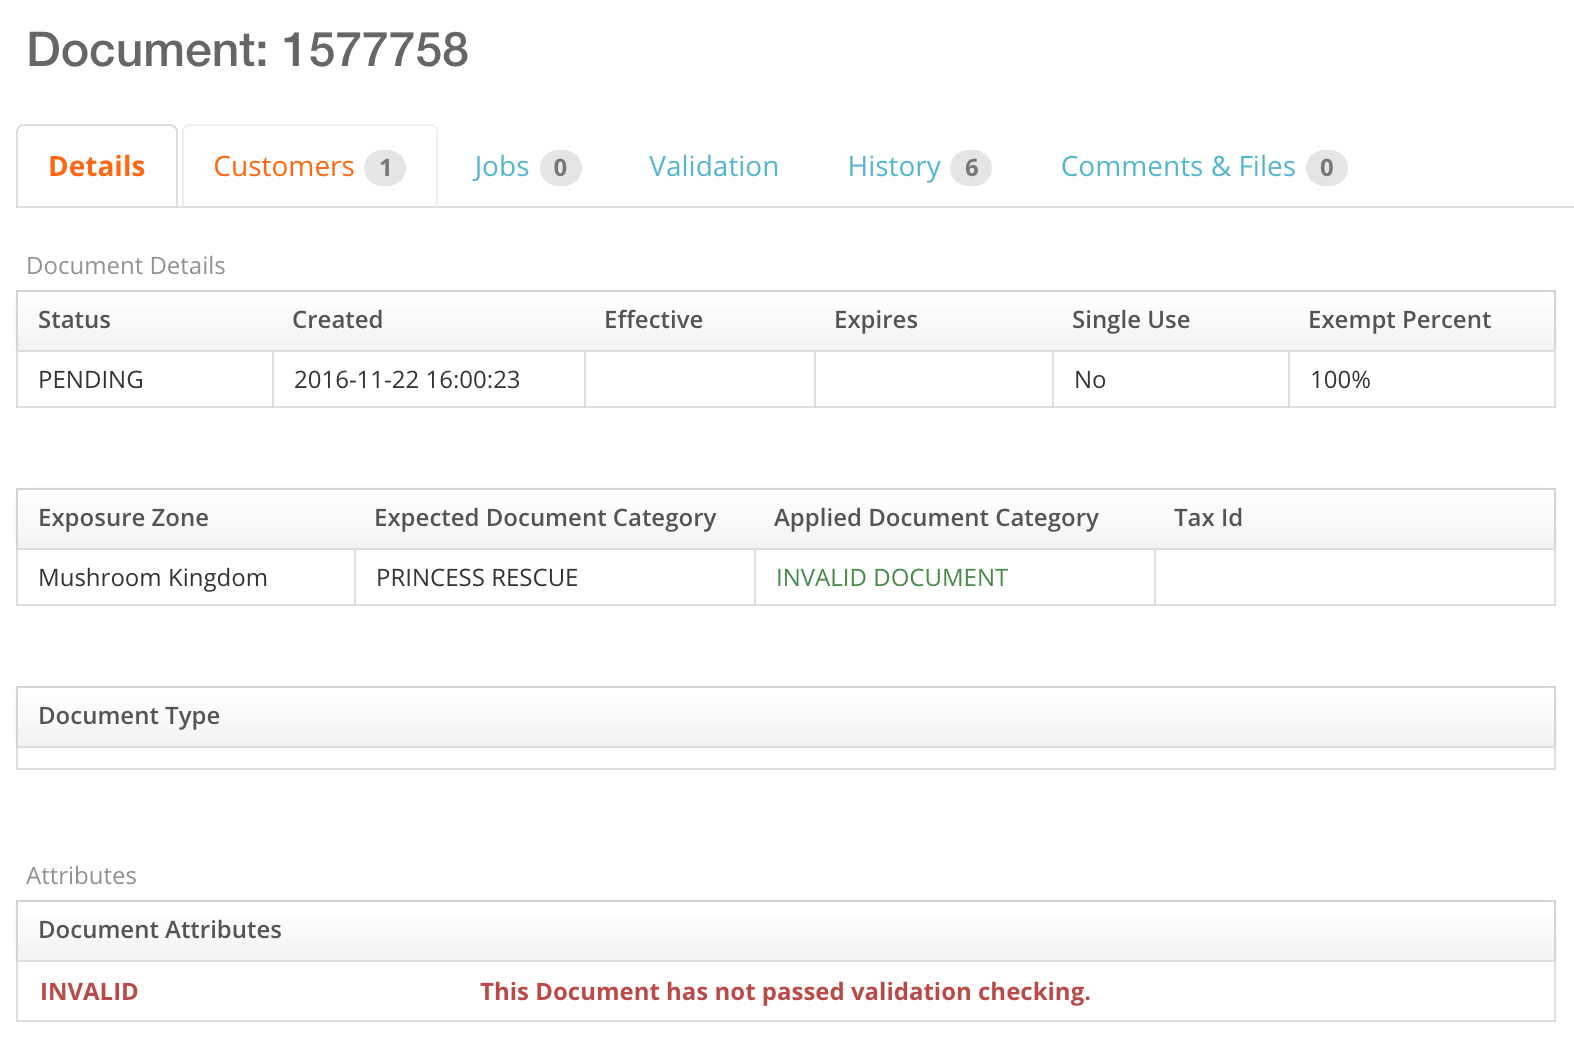Go to the Validation tab
Image resolution: width=1574 pixels, height=1060 pixels.
pos(713,166)
